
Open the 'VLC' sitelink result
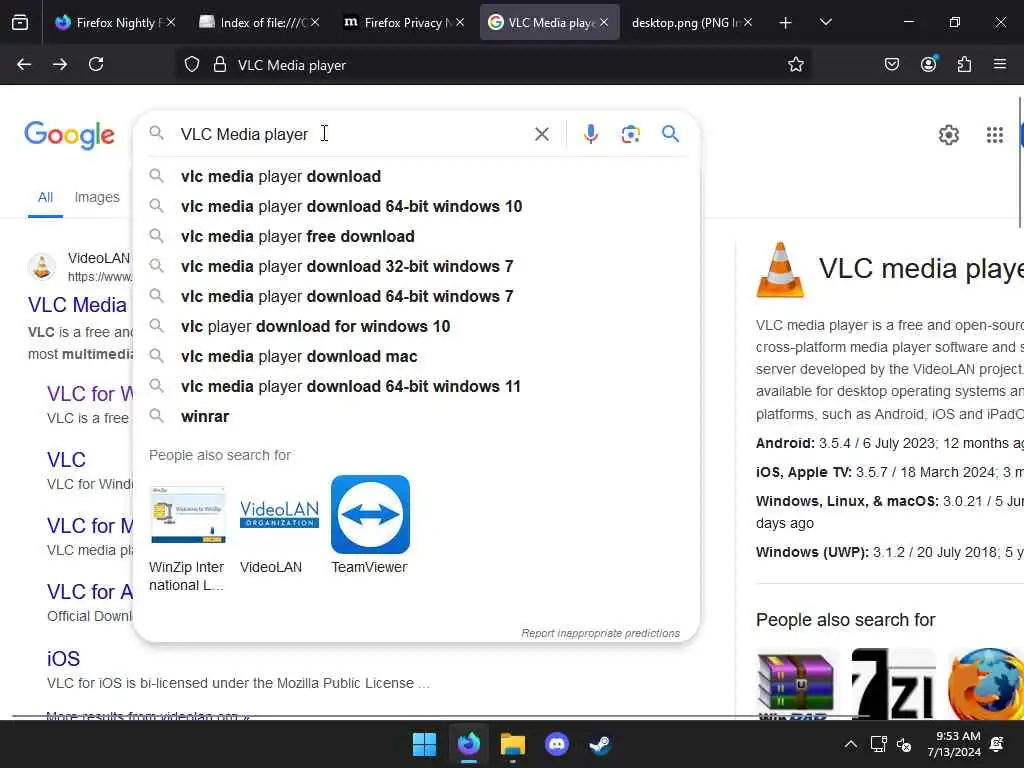tap(66, 460)
